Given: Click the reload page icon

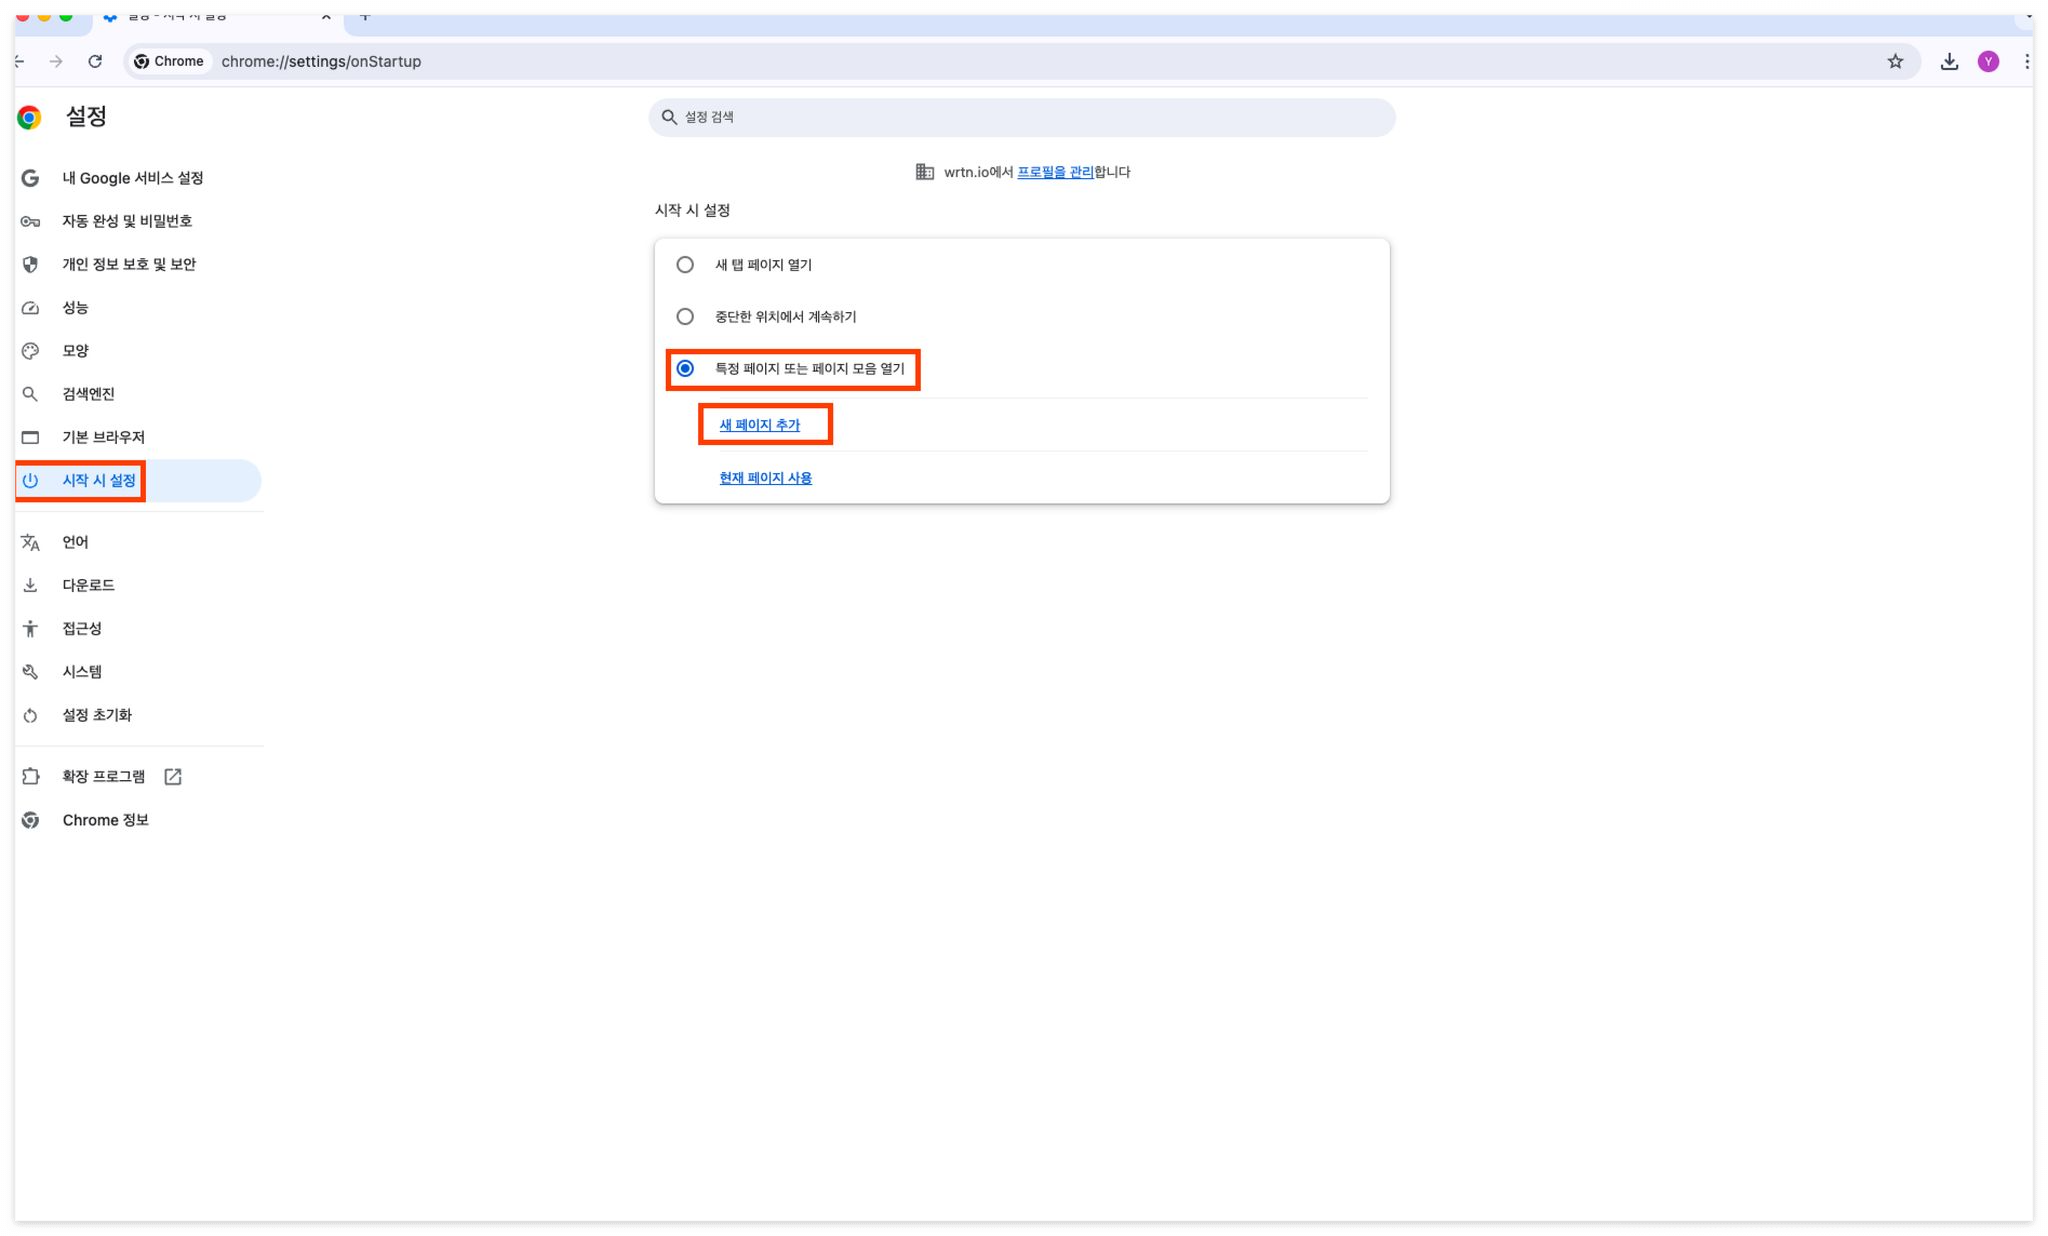Looking at the screenshot, I should pos(95,61).
